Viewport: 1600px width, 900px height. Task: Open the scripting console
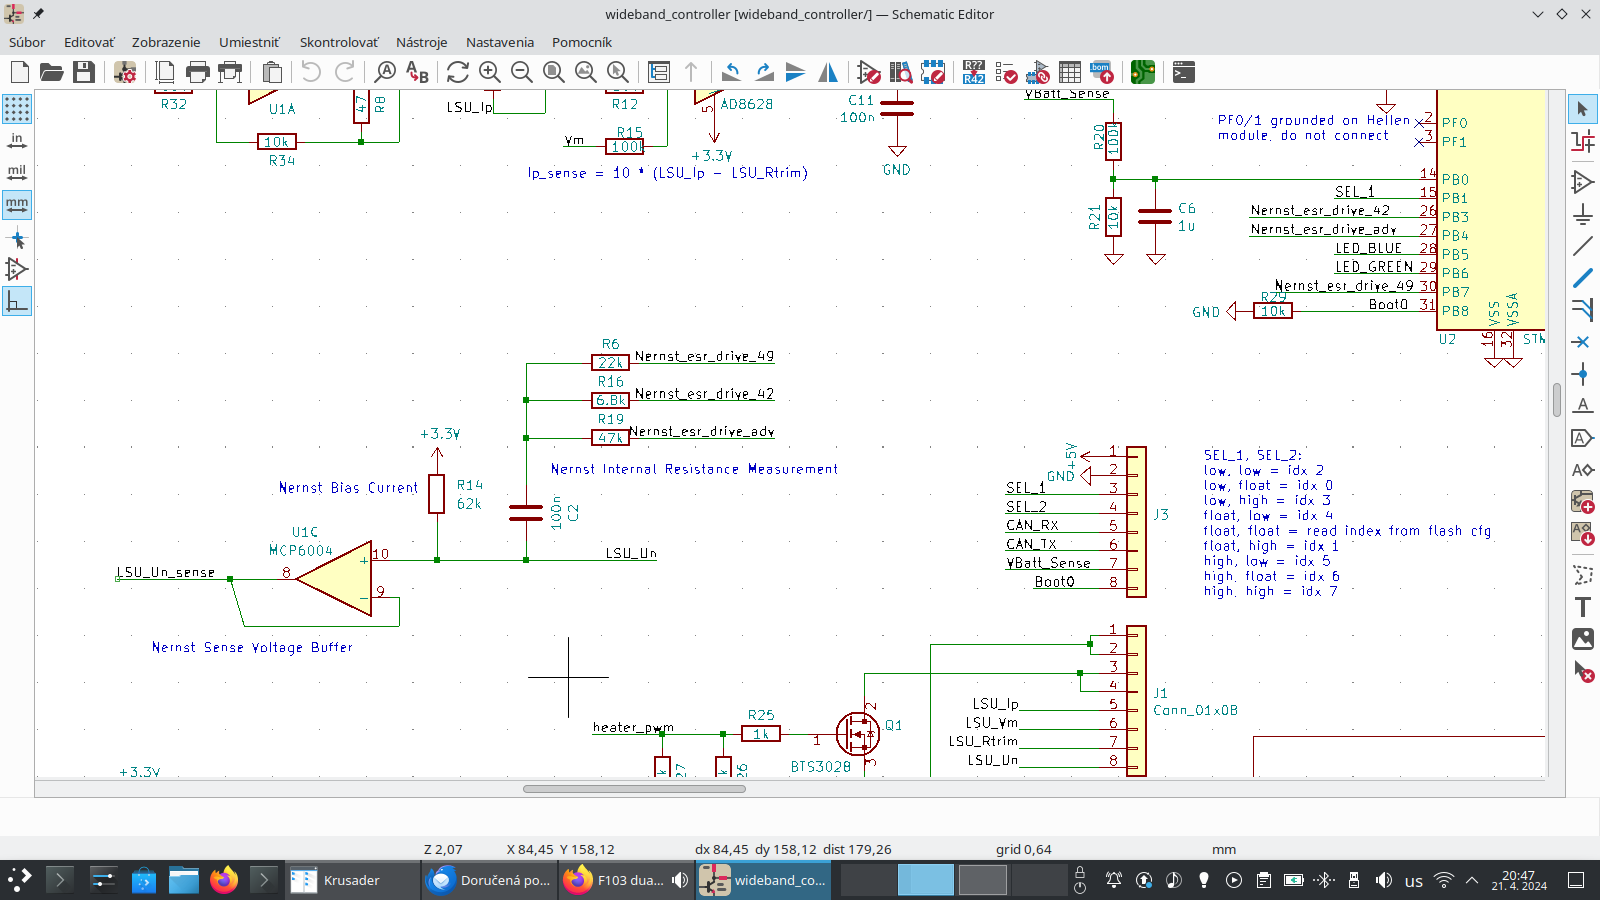click(1184, 72)
